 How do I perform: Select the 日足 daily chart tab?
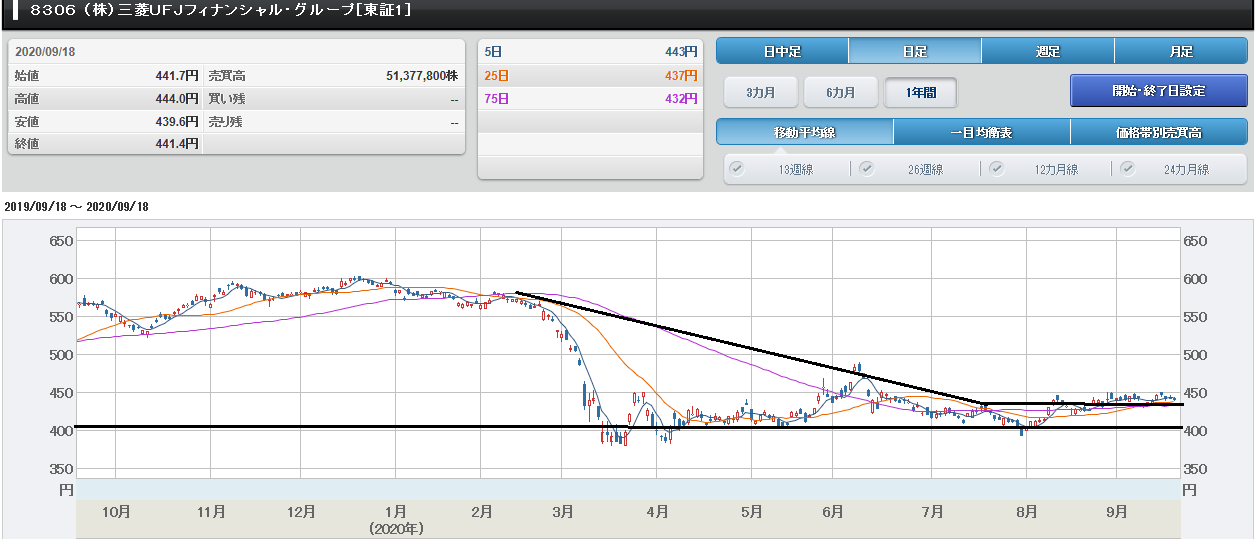tap(915, 51)
